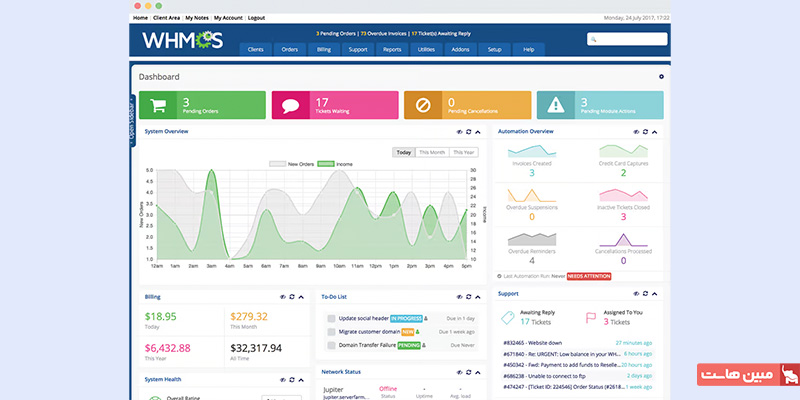Screen dimensions: 800x400
Task: Show Today in the System Overview chart
Action: click(404, 152)
